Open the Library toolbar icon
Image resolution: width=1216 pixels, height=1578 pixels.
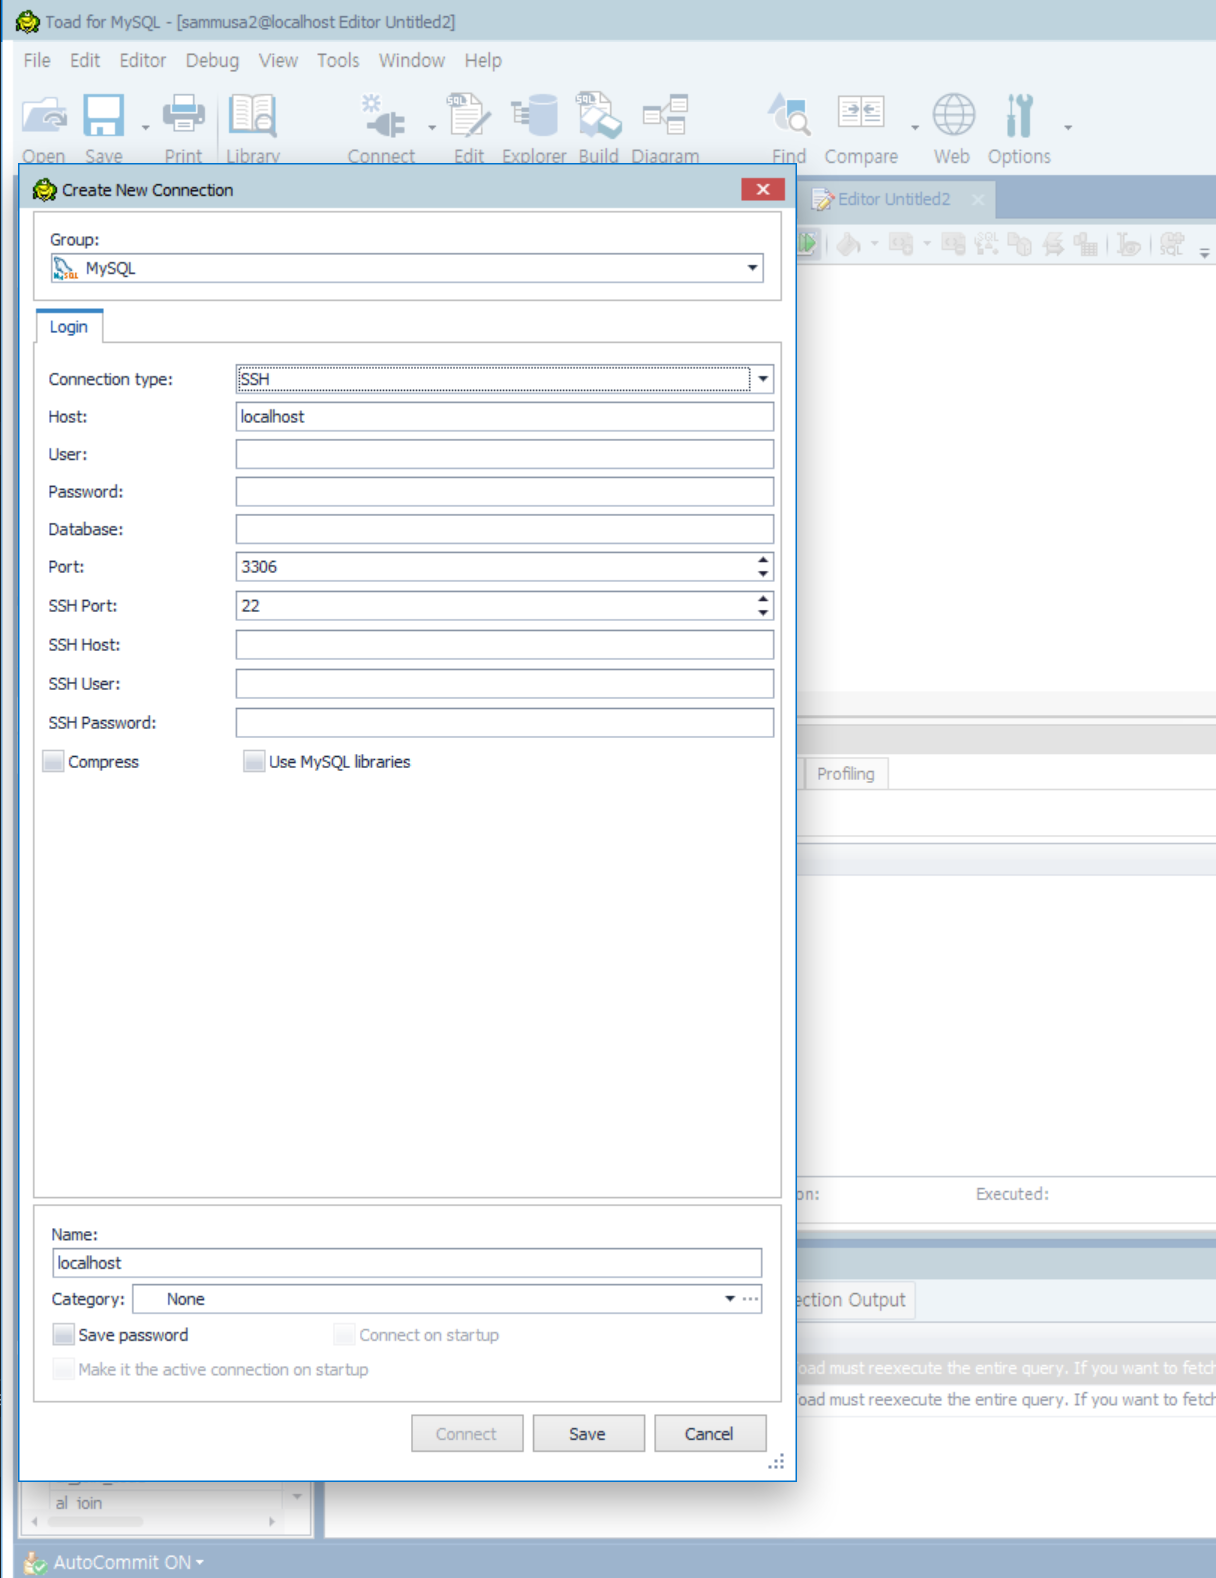(x=252, y=117)
